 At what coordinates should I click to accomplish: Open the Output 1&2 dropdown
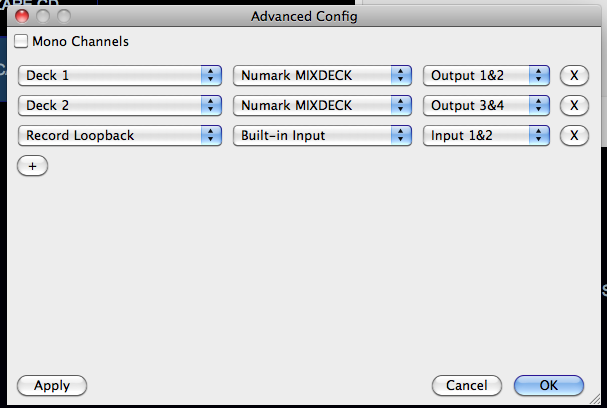[x=486, y=75]
